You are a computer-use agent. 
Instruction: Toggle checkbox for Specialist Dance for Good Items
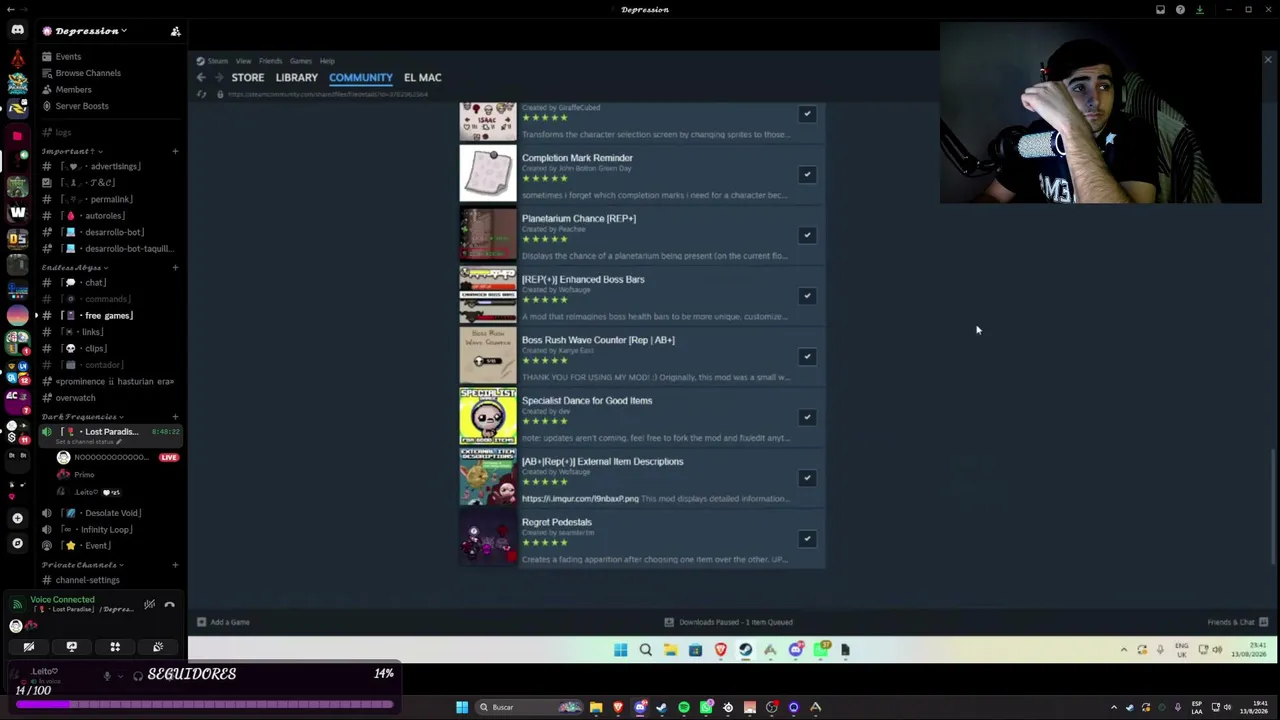pyautogui.click(x=807, y=417)
